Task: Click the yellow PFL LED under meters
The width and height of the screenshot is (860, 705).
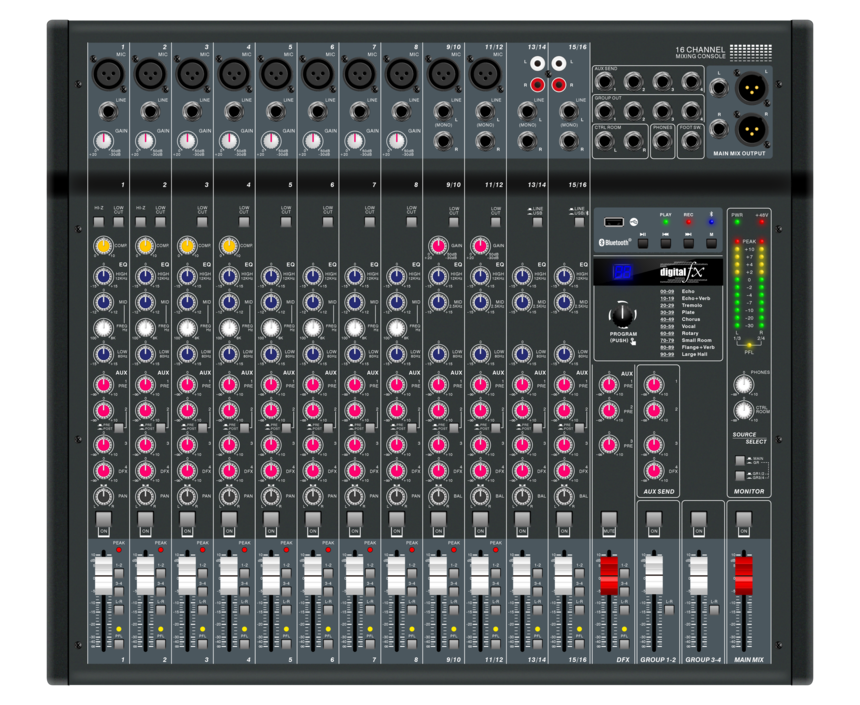Action: coord(749,345)
